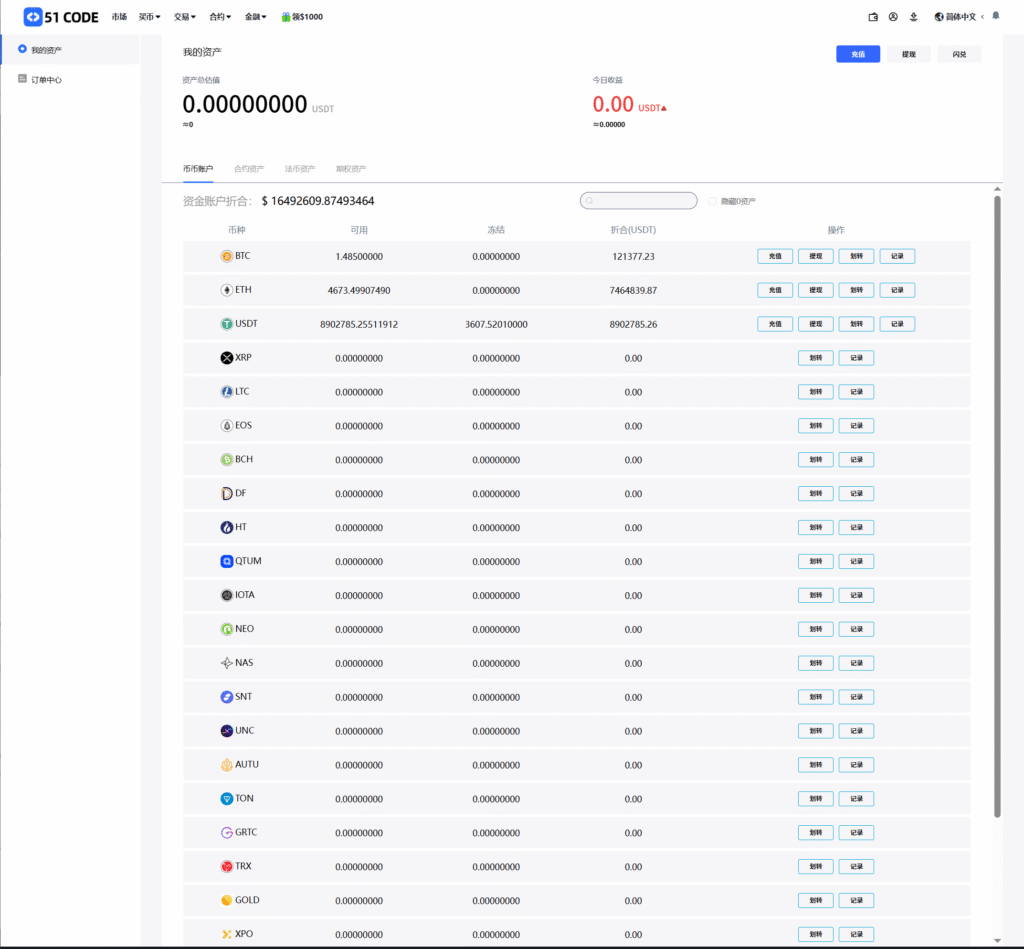Image resolution: width=1024 pixels, height=949 pixels.
Task: Click 提现 button in the BTC row
Action: point(815,256)
